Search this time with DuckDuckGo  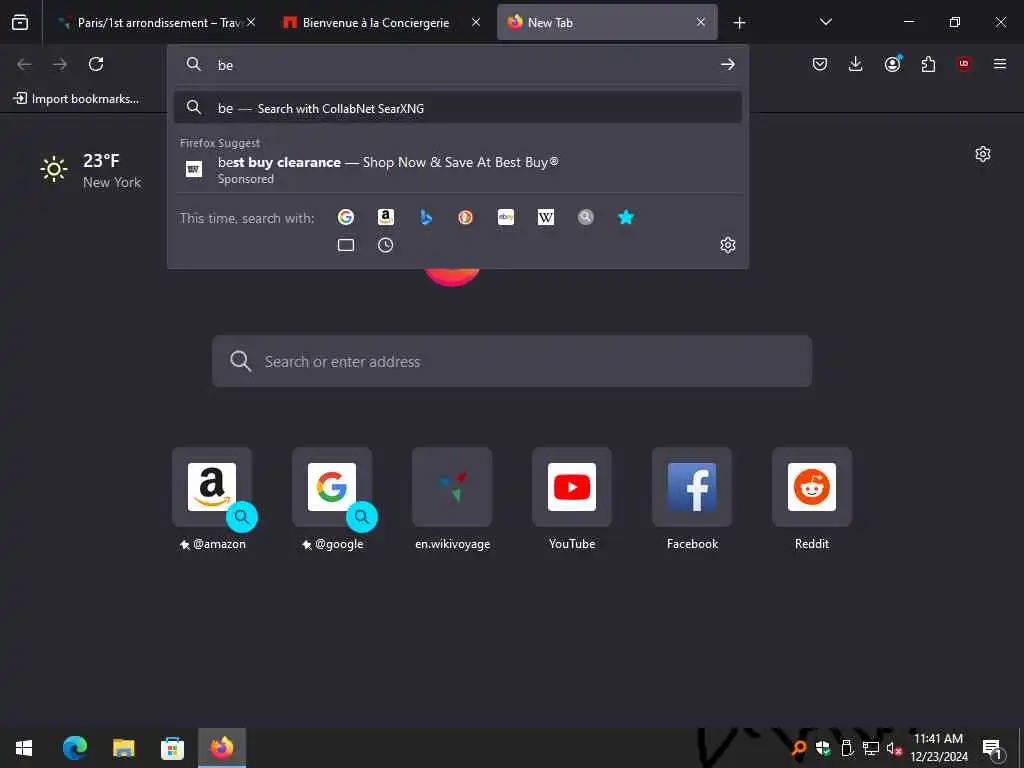(x=466, y=217)
